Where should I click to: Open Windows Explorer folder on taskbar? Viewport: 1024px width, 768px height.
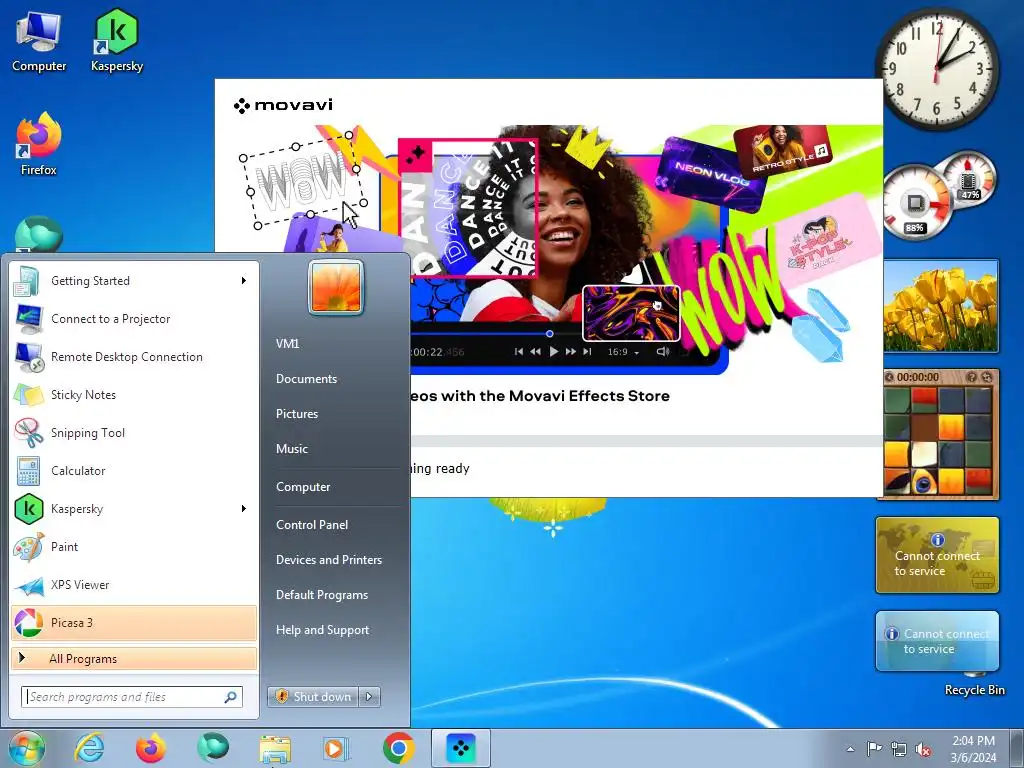(275, 749)
